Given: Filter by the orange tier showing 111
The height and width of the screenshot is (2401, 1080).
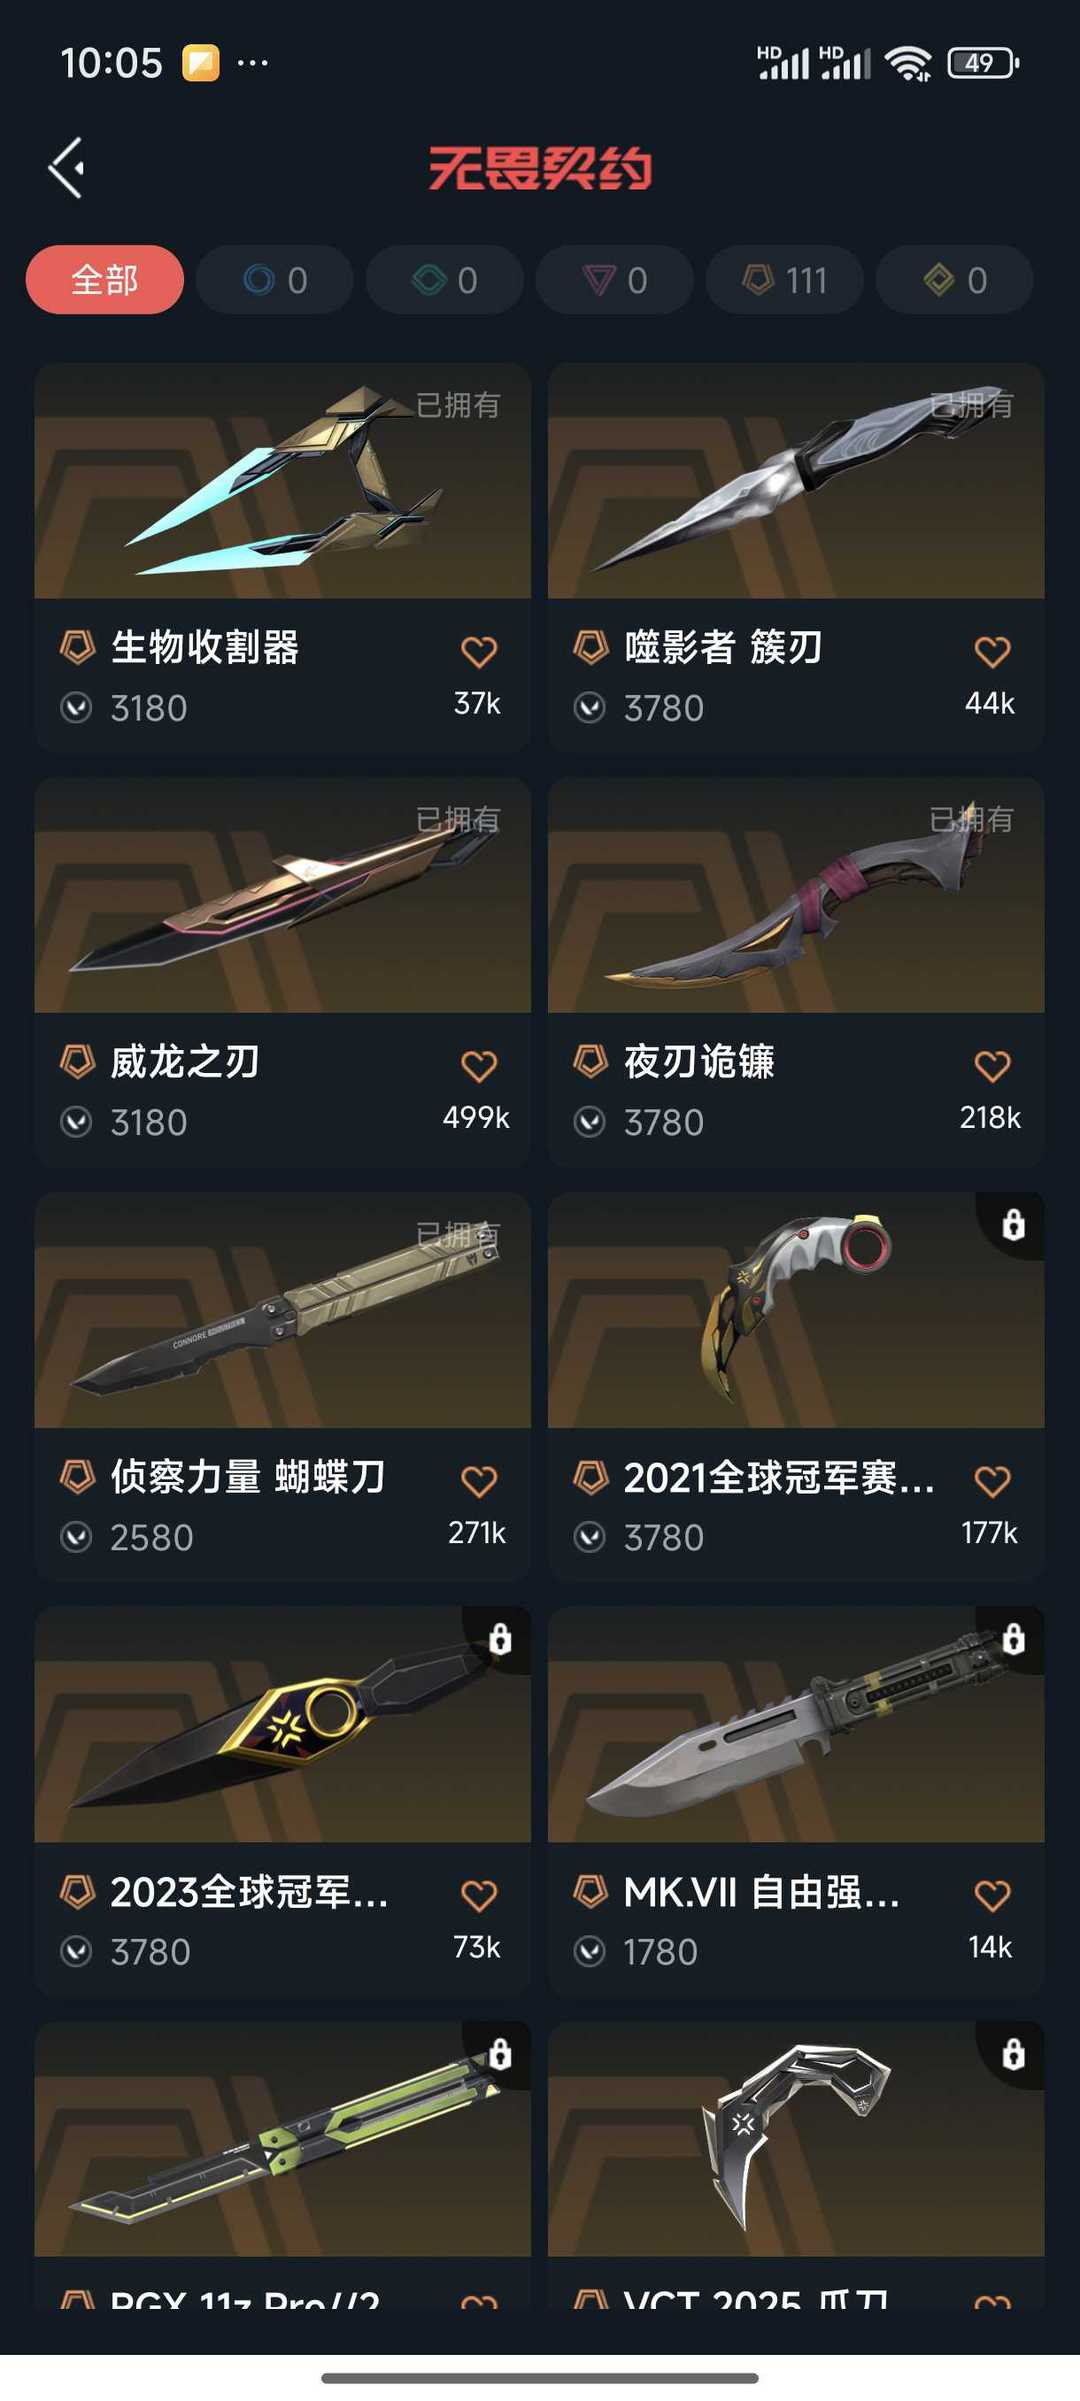Looking at the screenshot, I should click(x=785, y=280).
